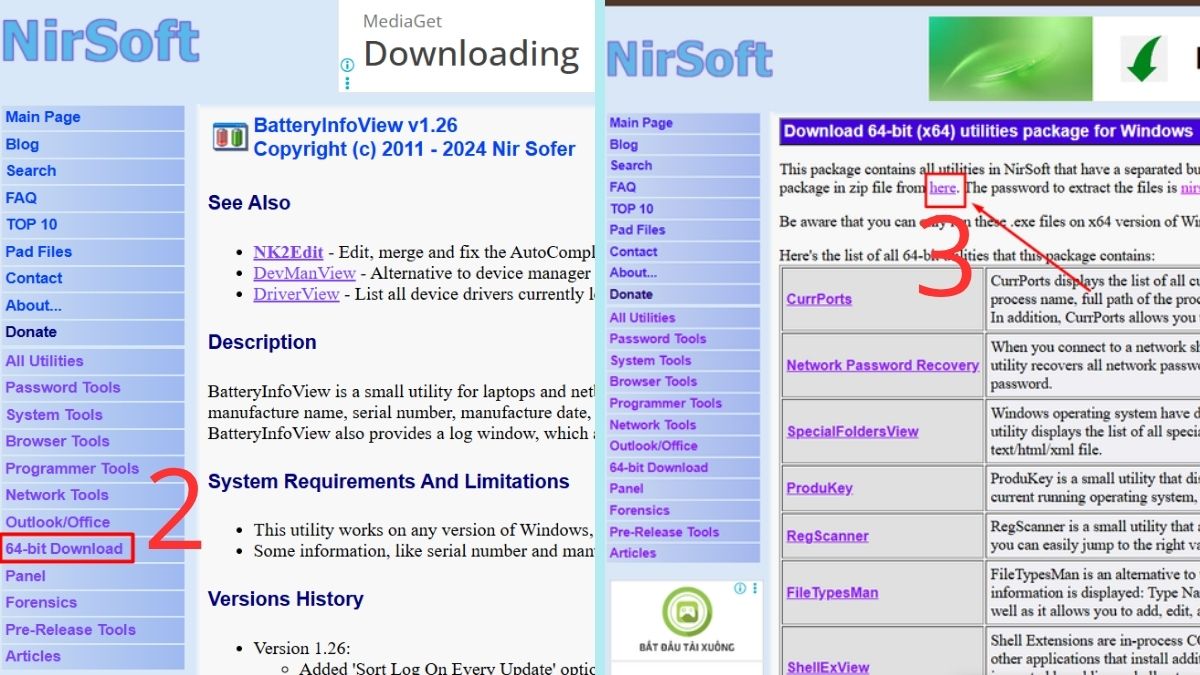
Task: Click 64-bit Download in right page sidebar
Action: [659, 467]
